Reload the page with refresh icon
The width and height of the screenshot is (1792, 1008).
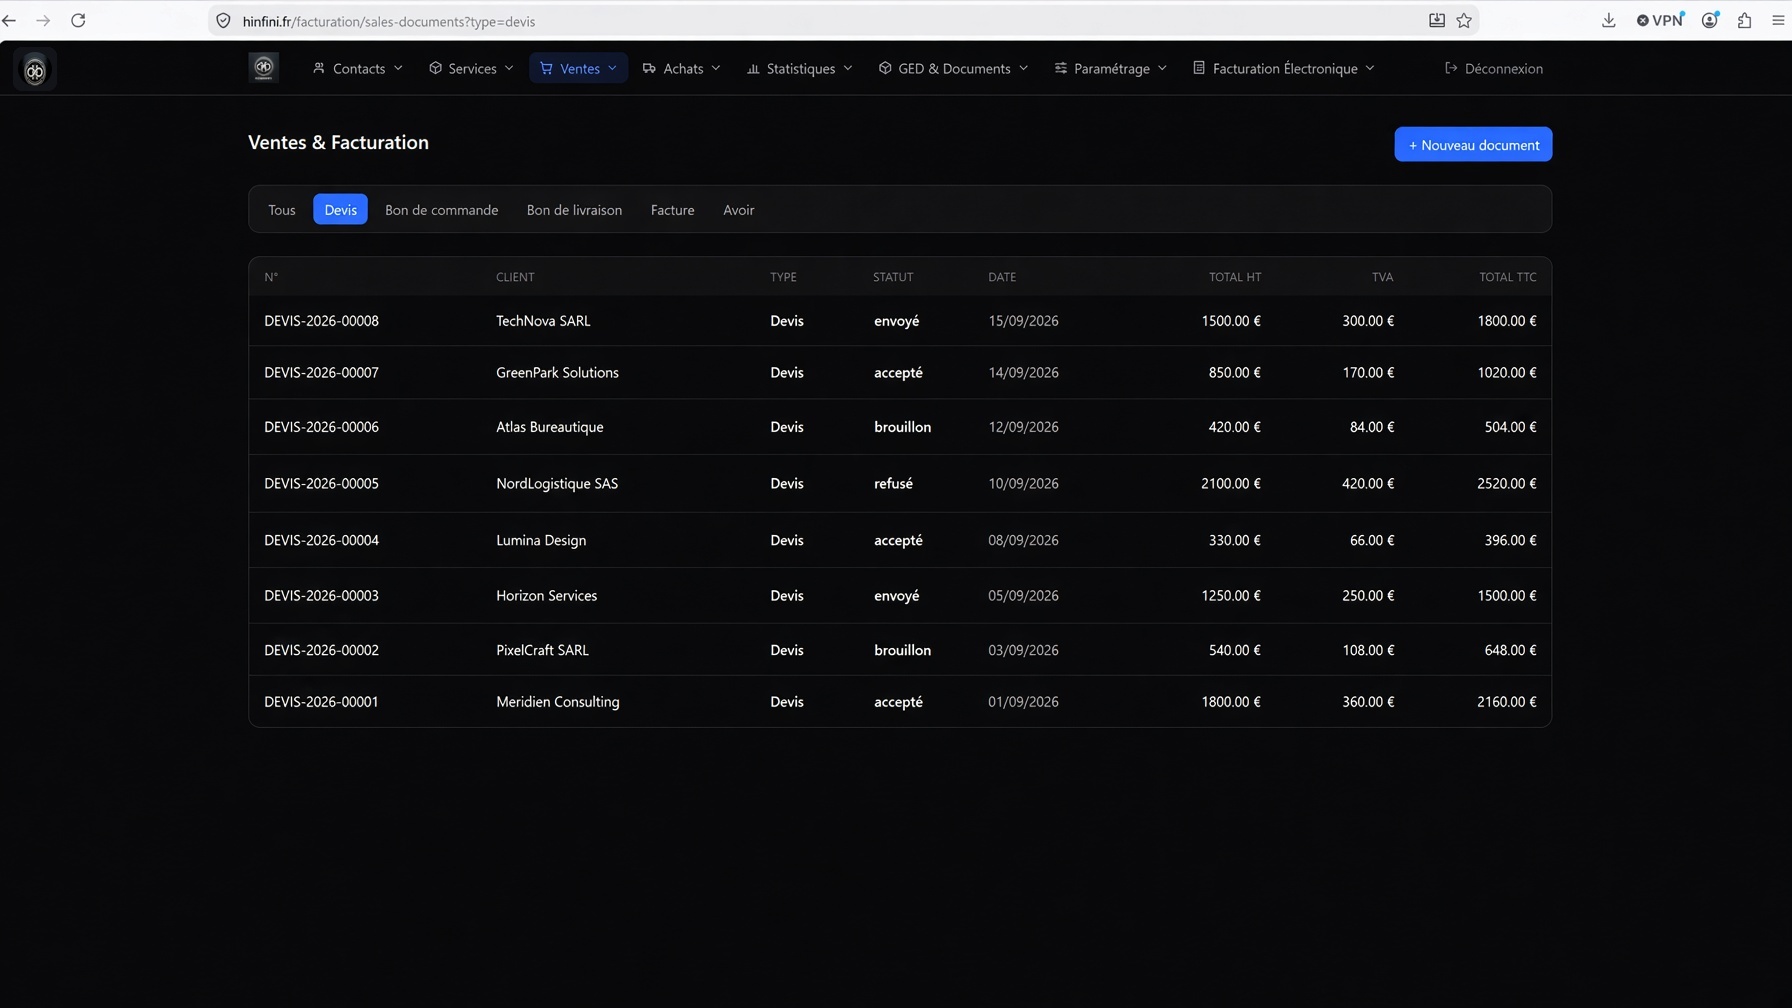click(78, 20)
